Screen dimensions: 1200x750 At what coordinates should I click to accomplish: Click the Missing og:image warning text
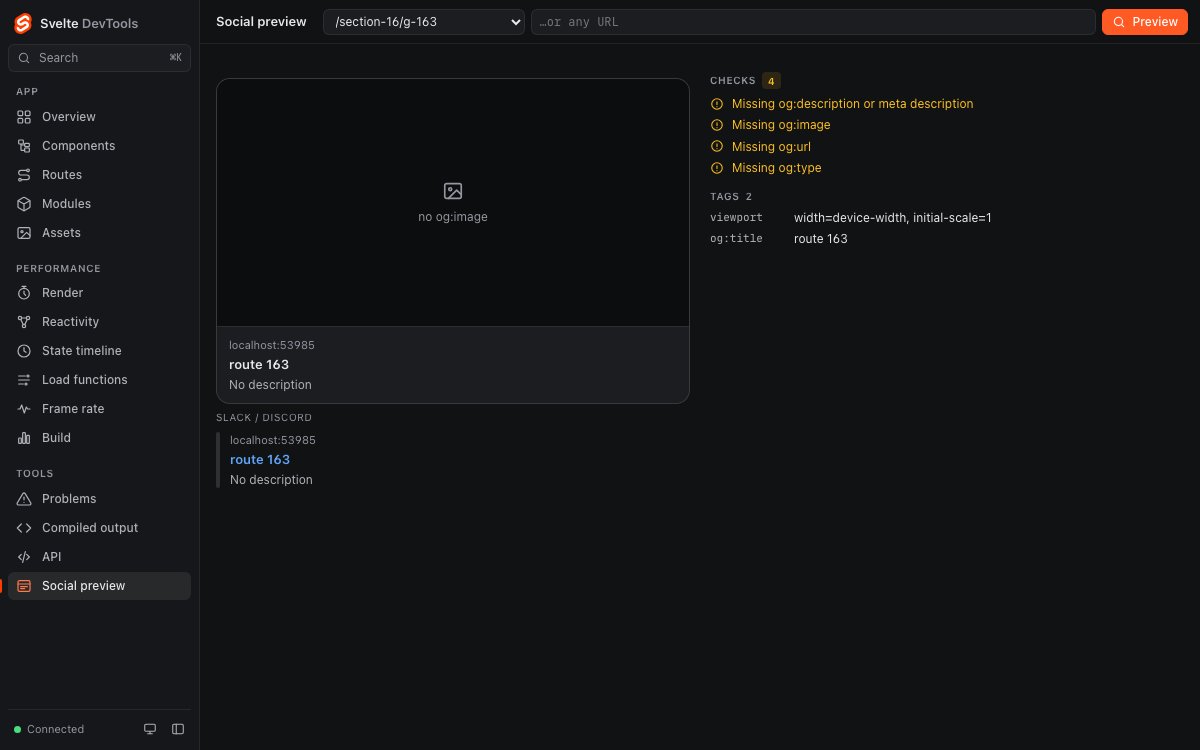coord(781,125)
